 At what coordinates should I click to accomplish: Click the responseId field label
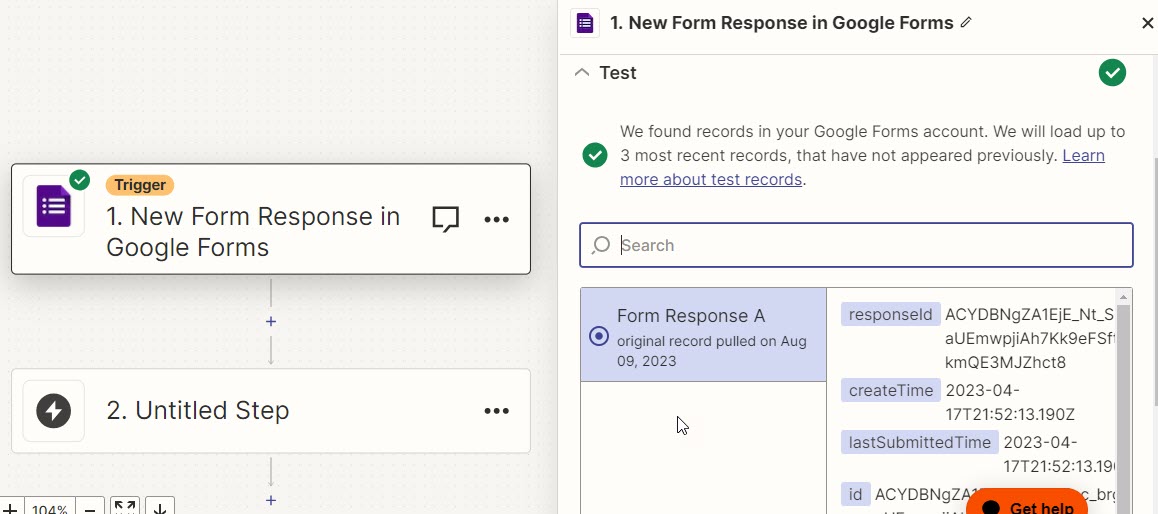click(x=891, y=315)
